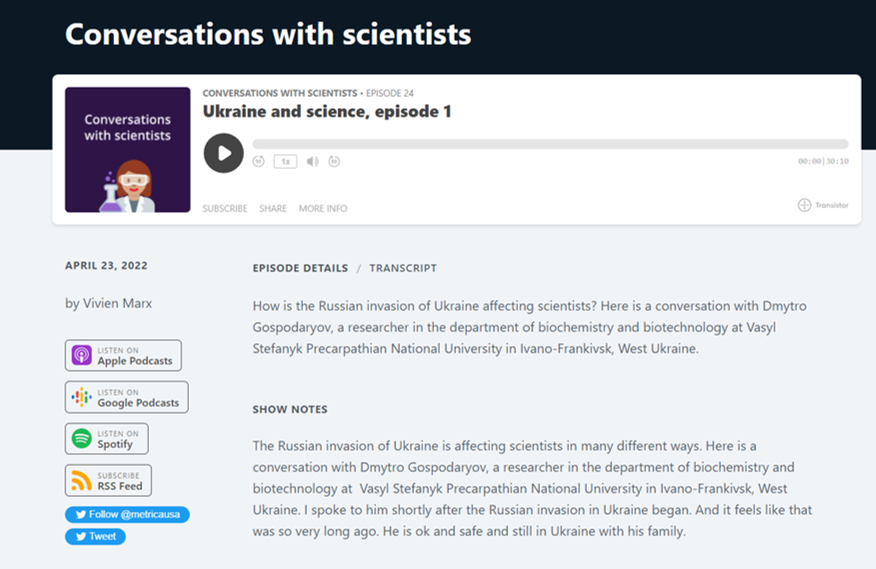Seek on the episode progress bar
Image resolution: width=876 pixels, height=569 pixels.
[x=549, y=144]
